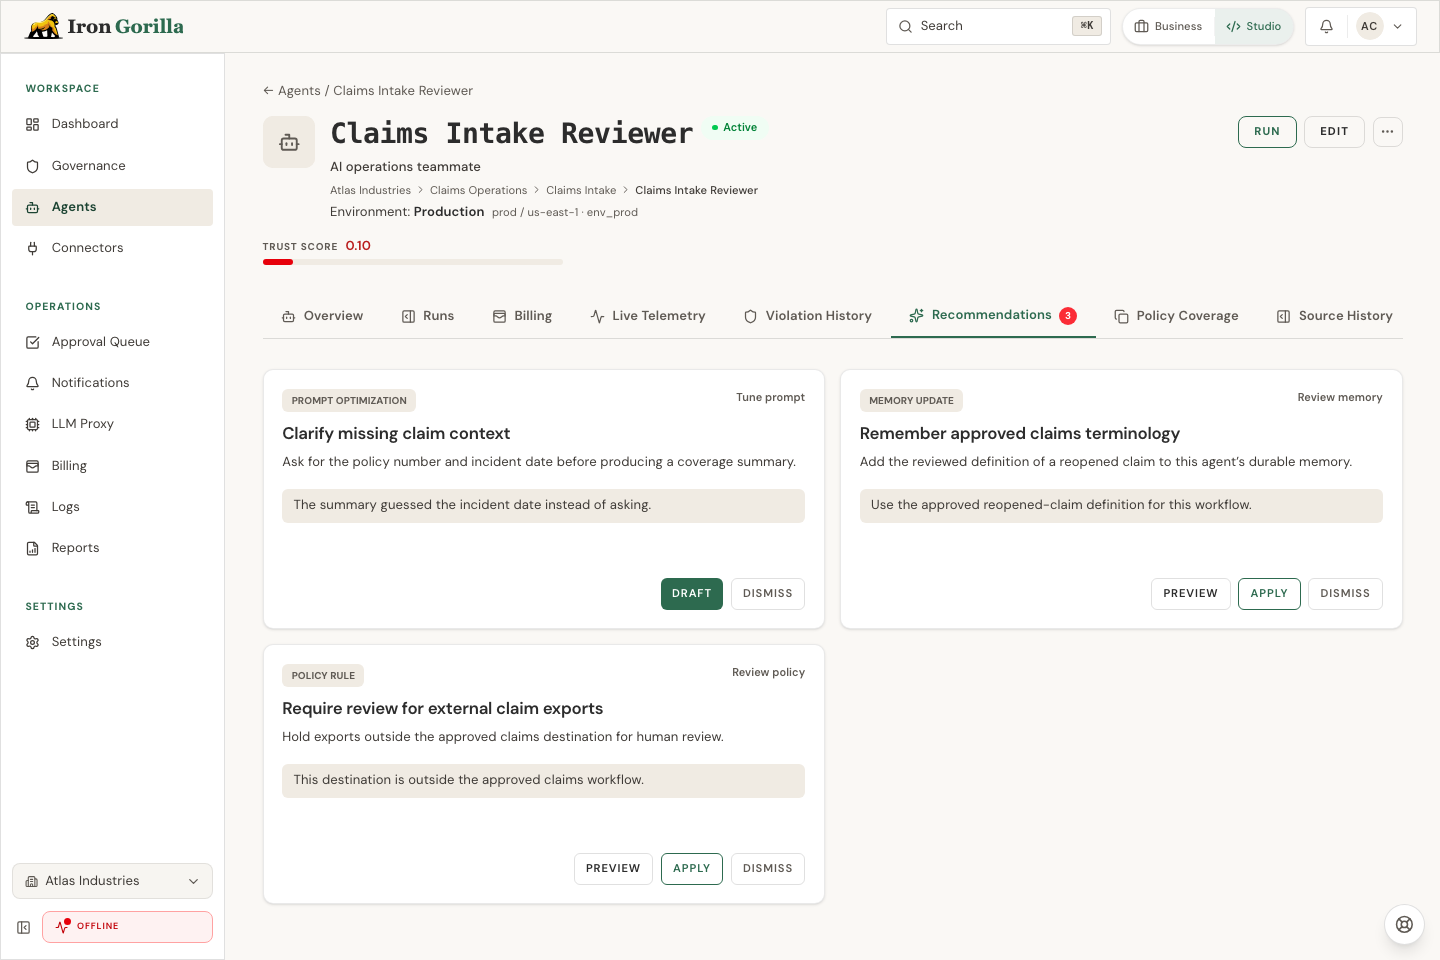1440x960 pixels.
Task: Click the Active status badge
Action: pos(734,128)
